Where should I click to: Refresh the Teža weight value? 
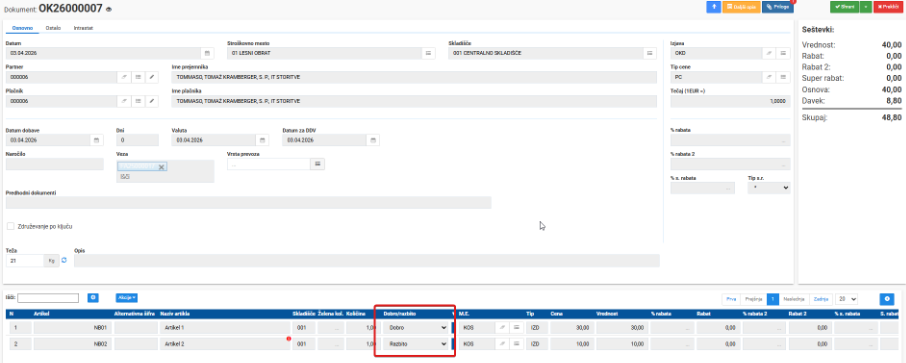(x=64, y=260)
